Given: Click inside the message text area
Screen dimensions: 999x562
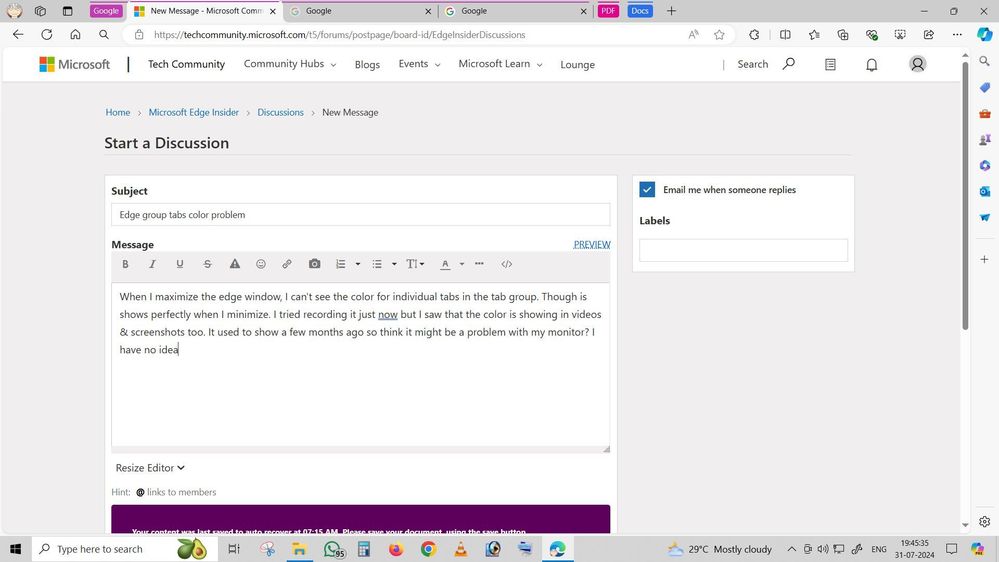Looking at the screenshot, I should point(361,364).
